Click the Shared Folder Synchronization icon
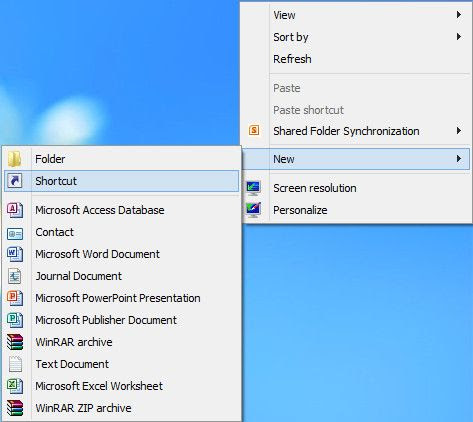The width and height of the screenshot is (473, 422). [x=254, y=130]
